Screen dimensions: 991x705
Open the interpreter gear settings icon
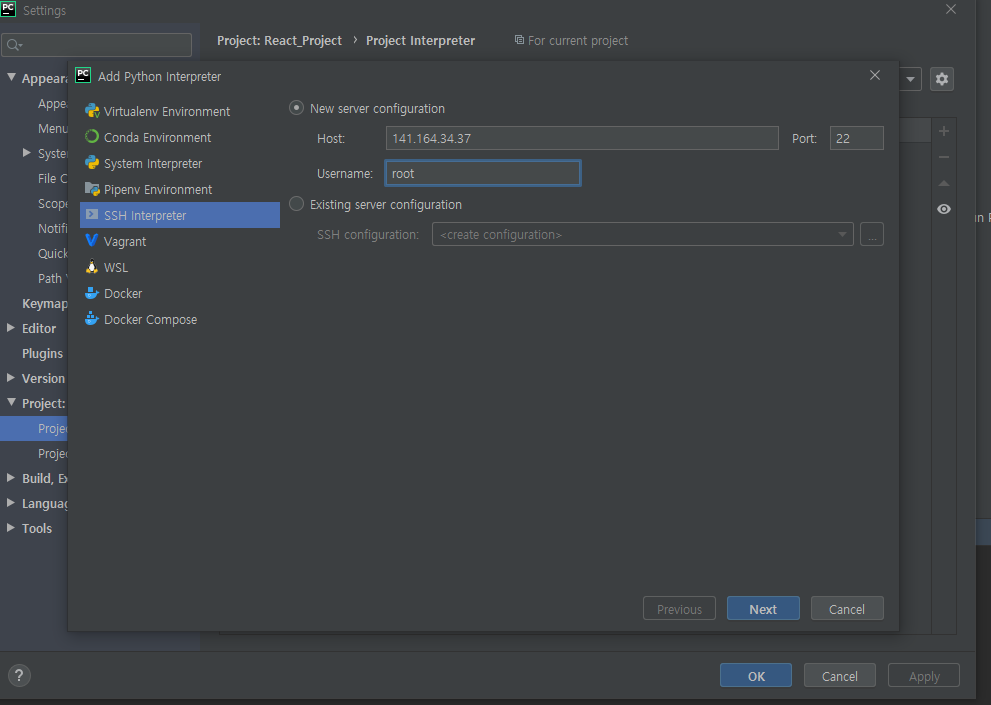pos(942,79)
